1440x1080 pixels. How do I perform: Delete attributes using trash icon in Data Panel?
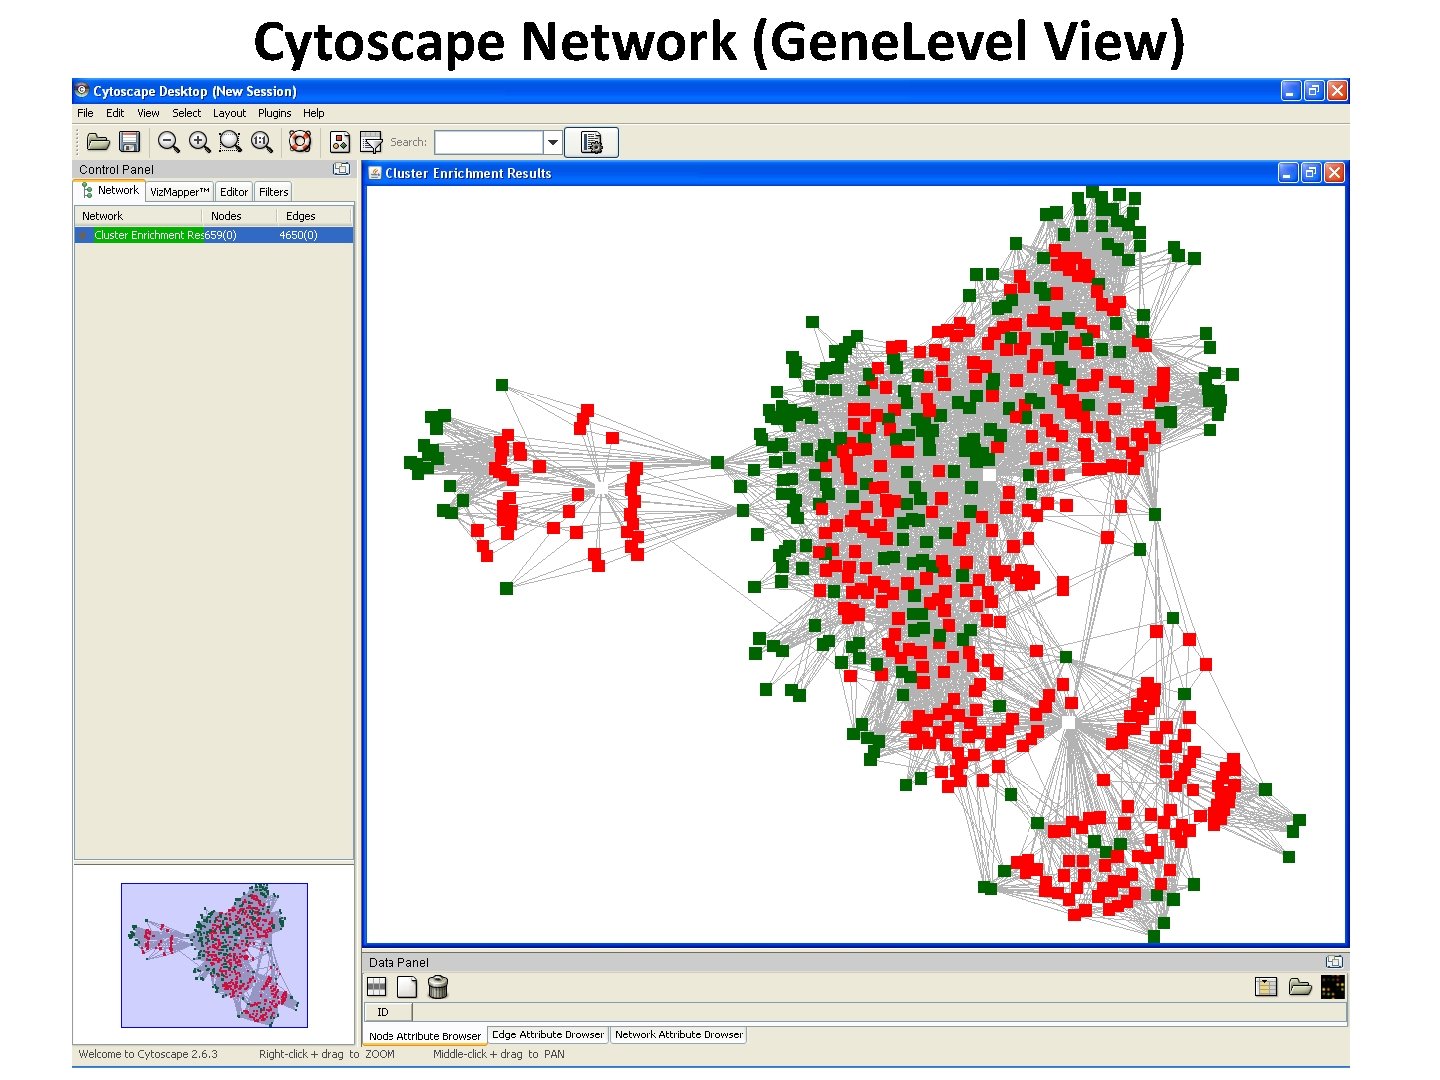[x=437, y=986]
